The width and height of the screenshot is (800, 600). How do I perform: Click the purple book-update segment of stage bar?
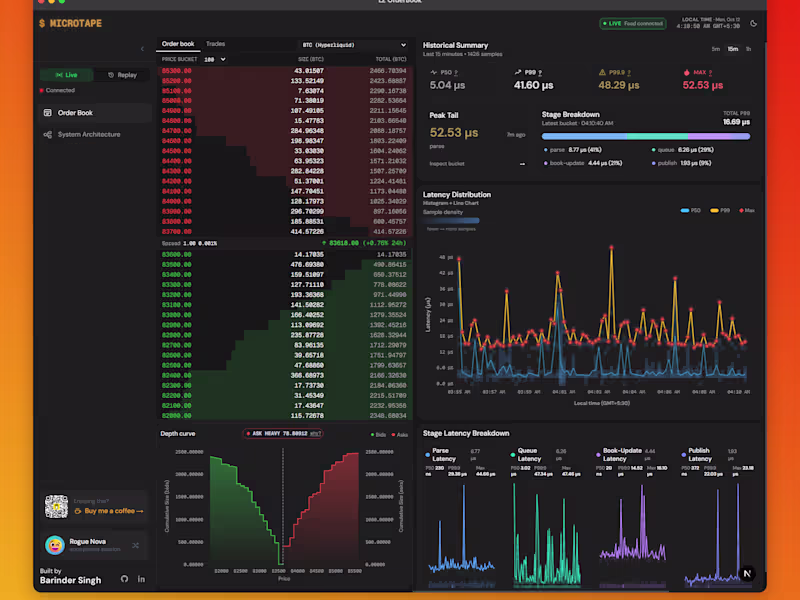(x=710, y=136)
